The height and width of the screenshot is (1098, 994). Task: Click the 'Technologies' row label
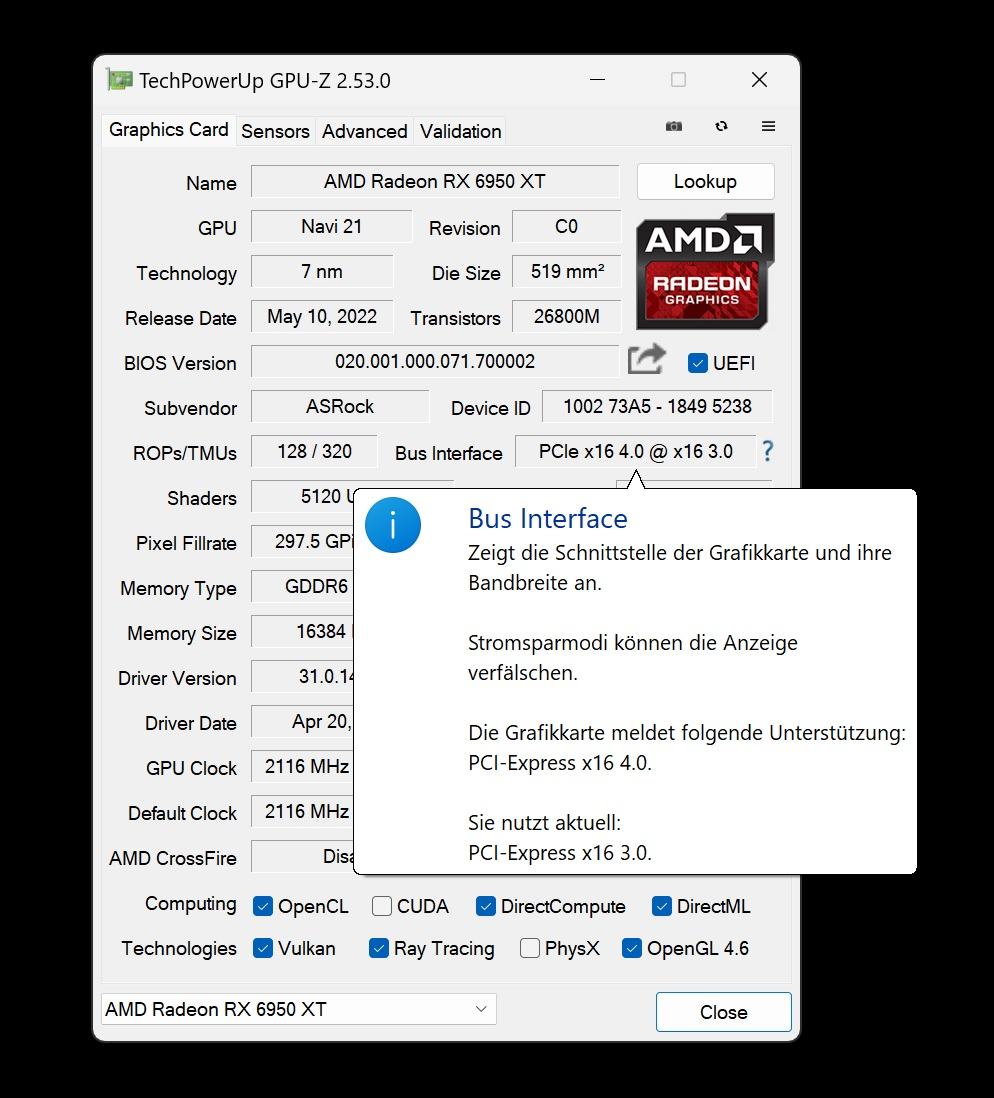click(179, 948)
